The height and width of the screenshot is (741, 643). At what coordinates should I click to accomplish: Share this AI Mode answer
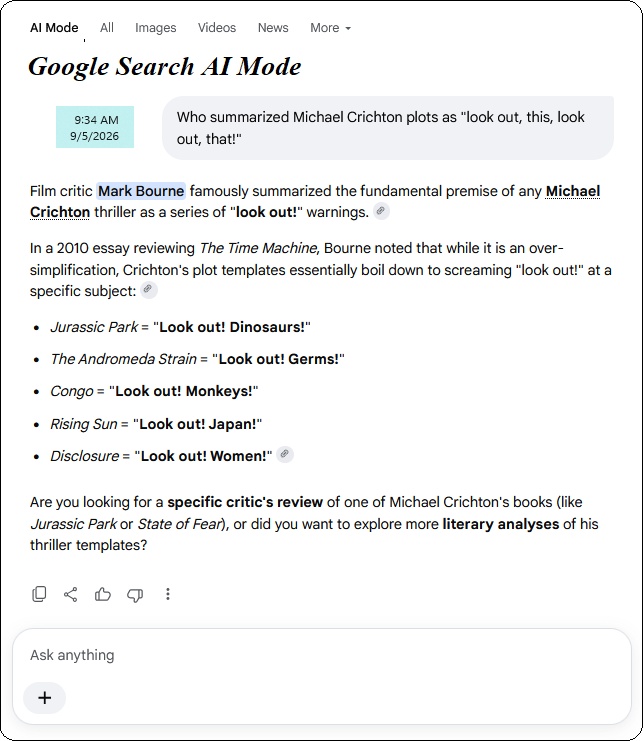pyautogui.click(x=70, y=594)
